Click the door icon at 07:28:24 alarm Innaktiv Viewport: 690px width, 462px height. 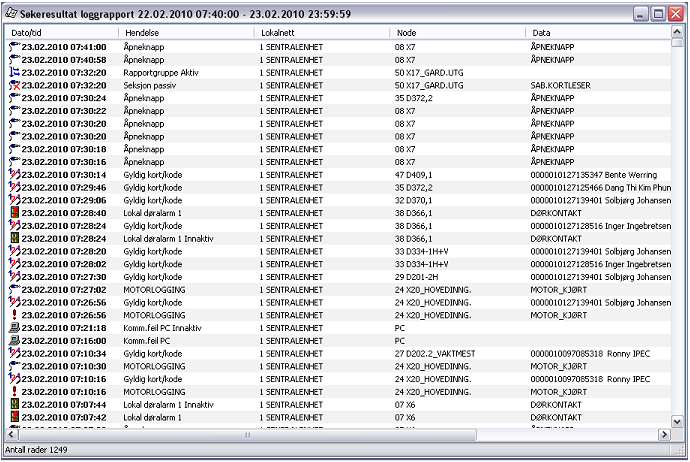(x=14, y=239)
